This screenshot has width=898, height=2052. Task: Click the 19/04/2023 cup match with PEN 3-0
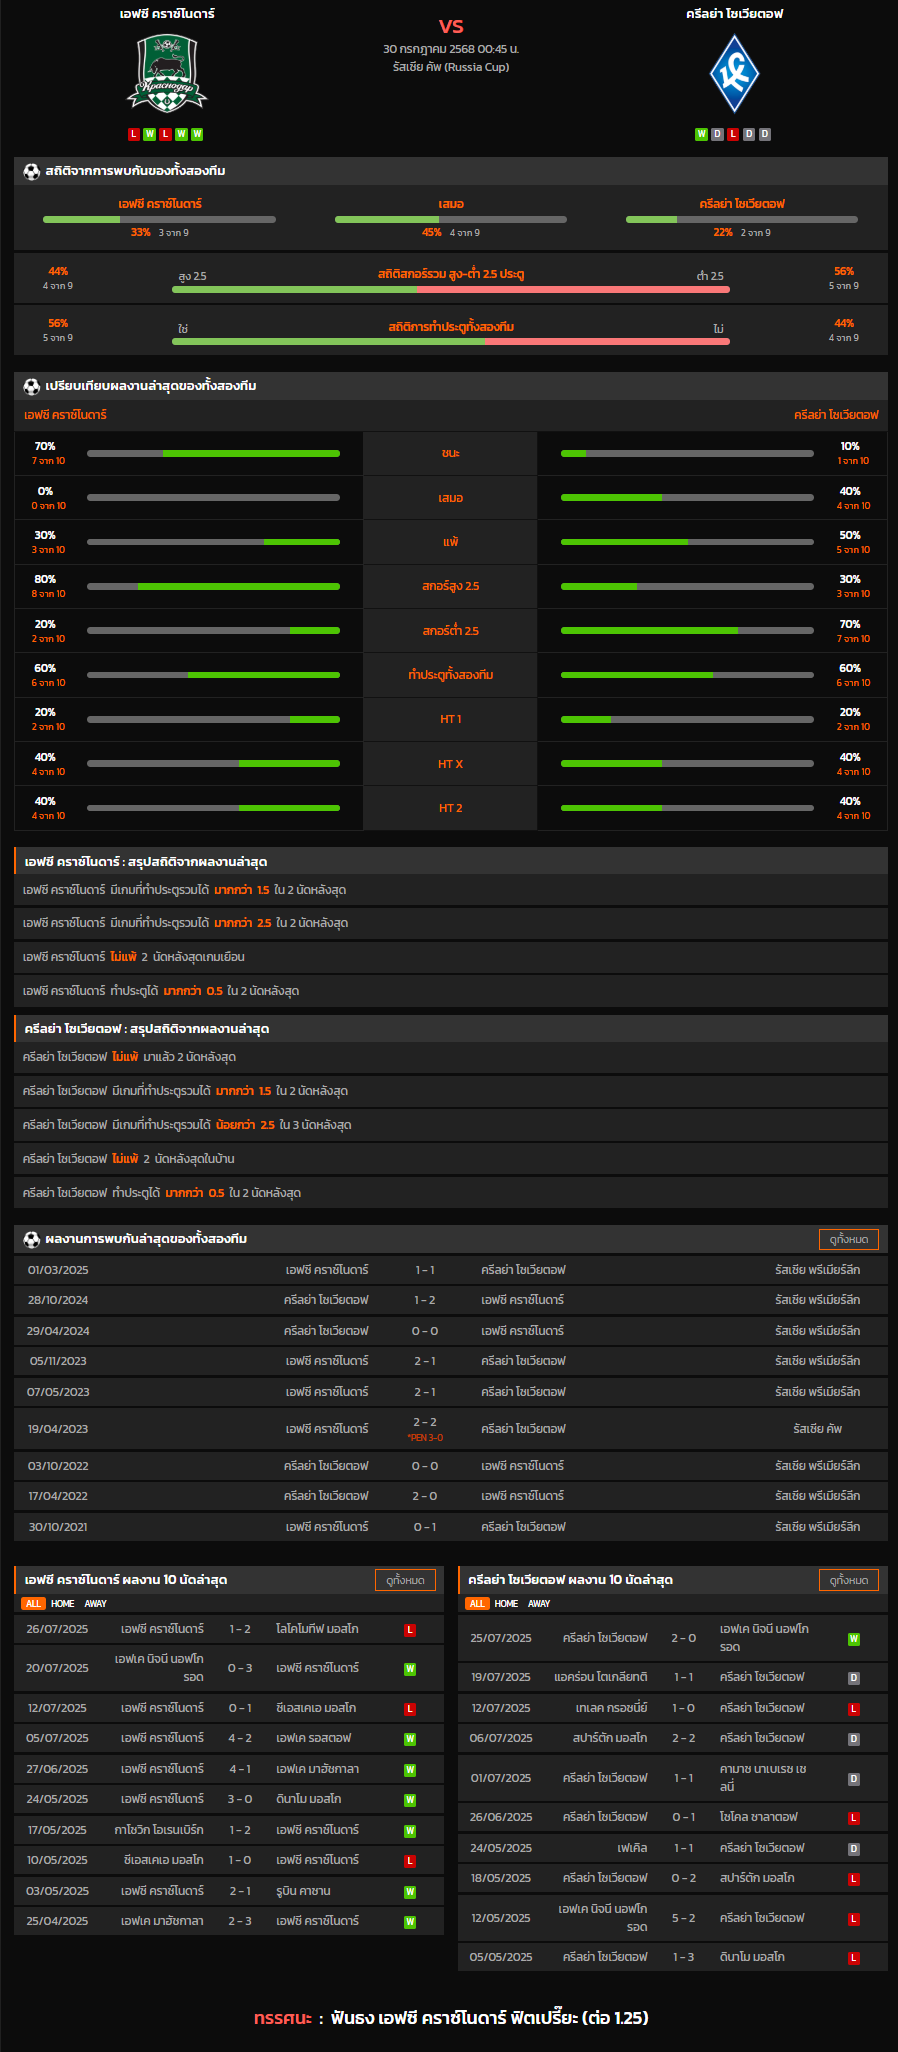click(x=451, y=1429)
